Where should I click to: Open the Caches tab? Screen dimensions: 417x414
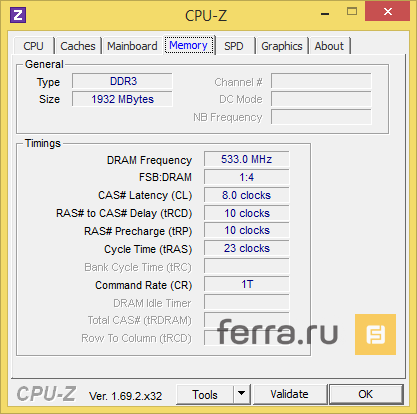click(x=78, y=46)
